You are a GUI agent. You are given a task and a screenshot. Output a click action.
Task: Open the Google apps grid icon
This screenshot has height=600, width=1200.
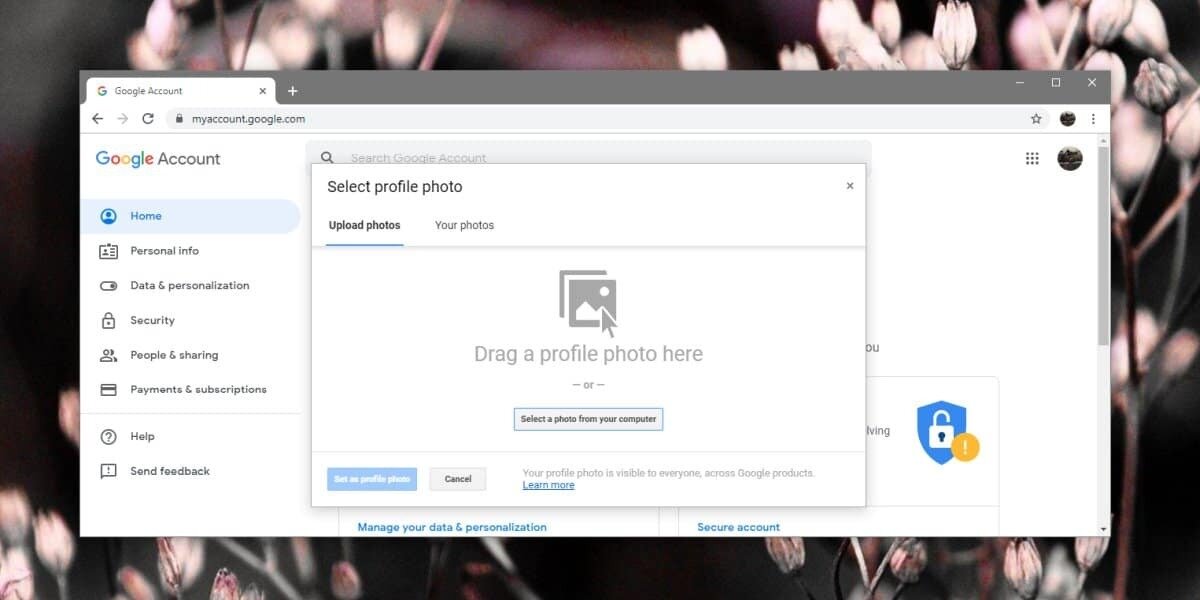1032,158
